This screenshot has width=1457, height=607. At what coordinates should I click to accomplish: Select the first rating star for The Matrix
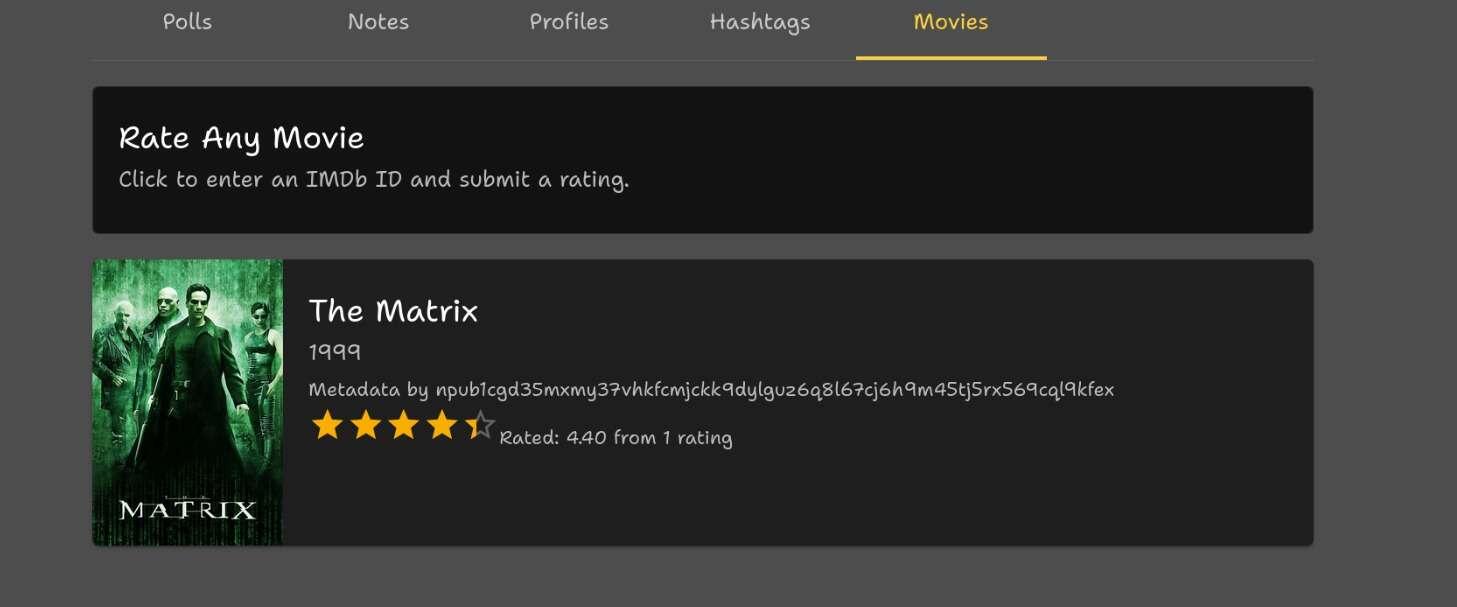327,425
